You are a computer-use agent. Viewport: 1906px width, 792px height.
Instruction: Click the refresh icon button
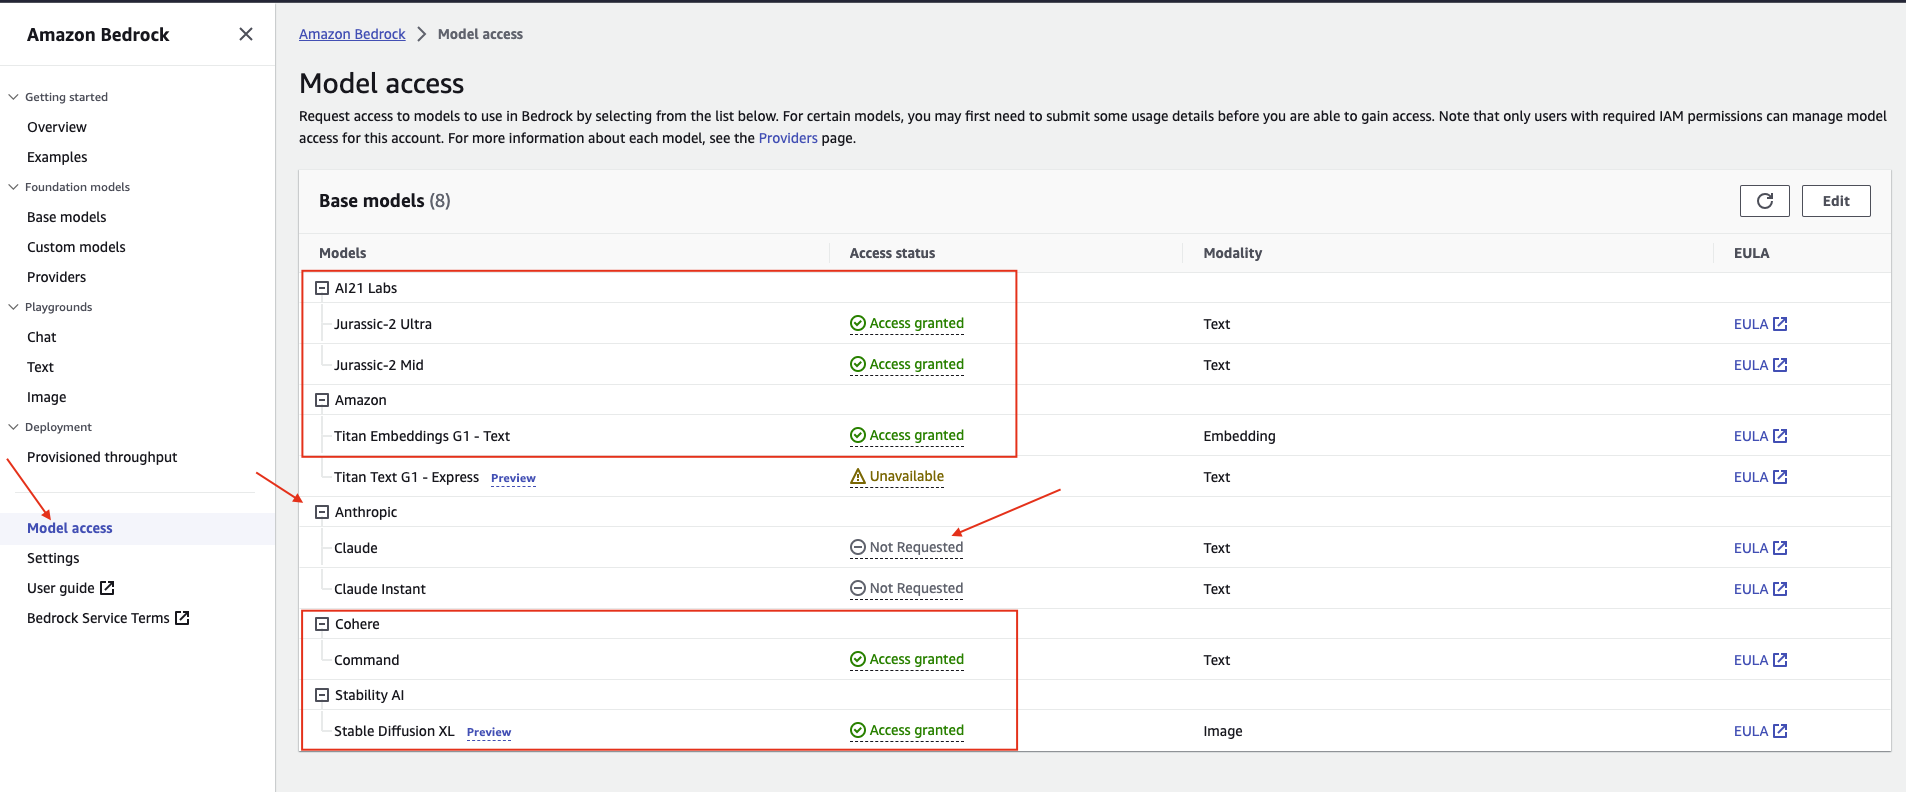point(1764,201)
